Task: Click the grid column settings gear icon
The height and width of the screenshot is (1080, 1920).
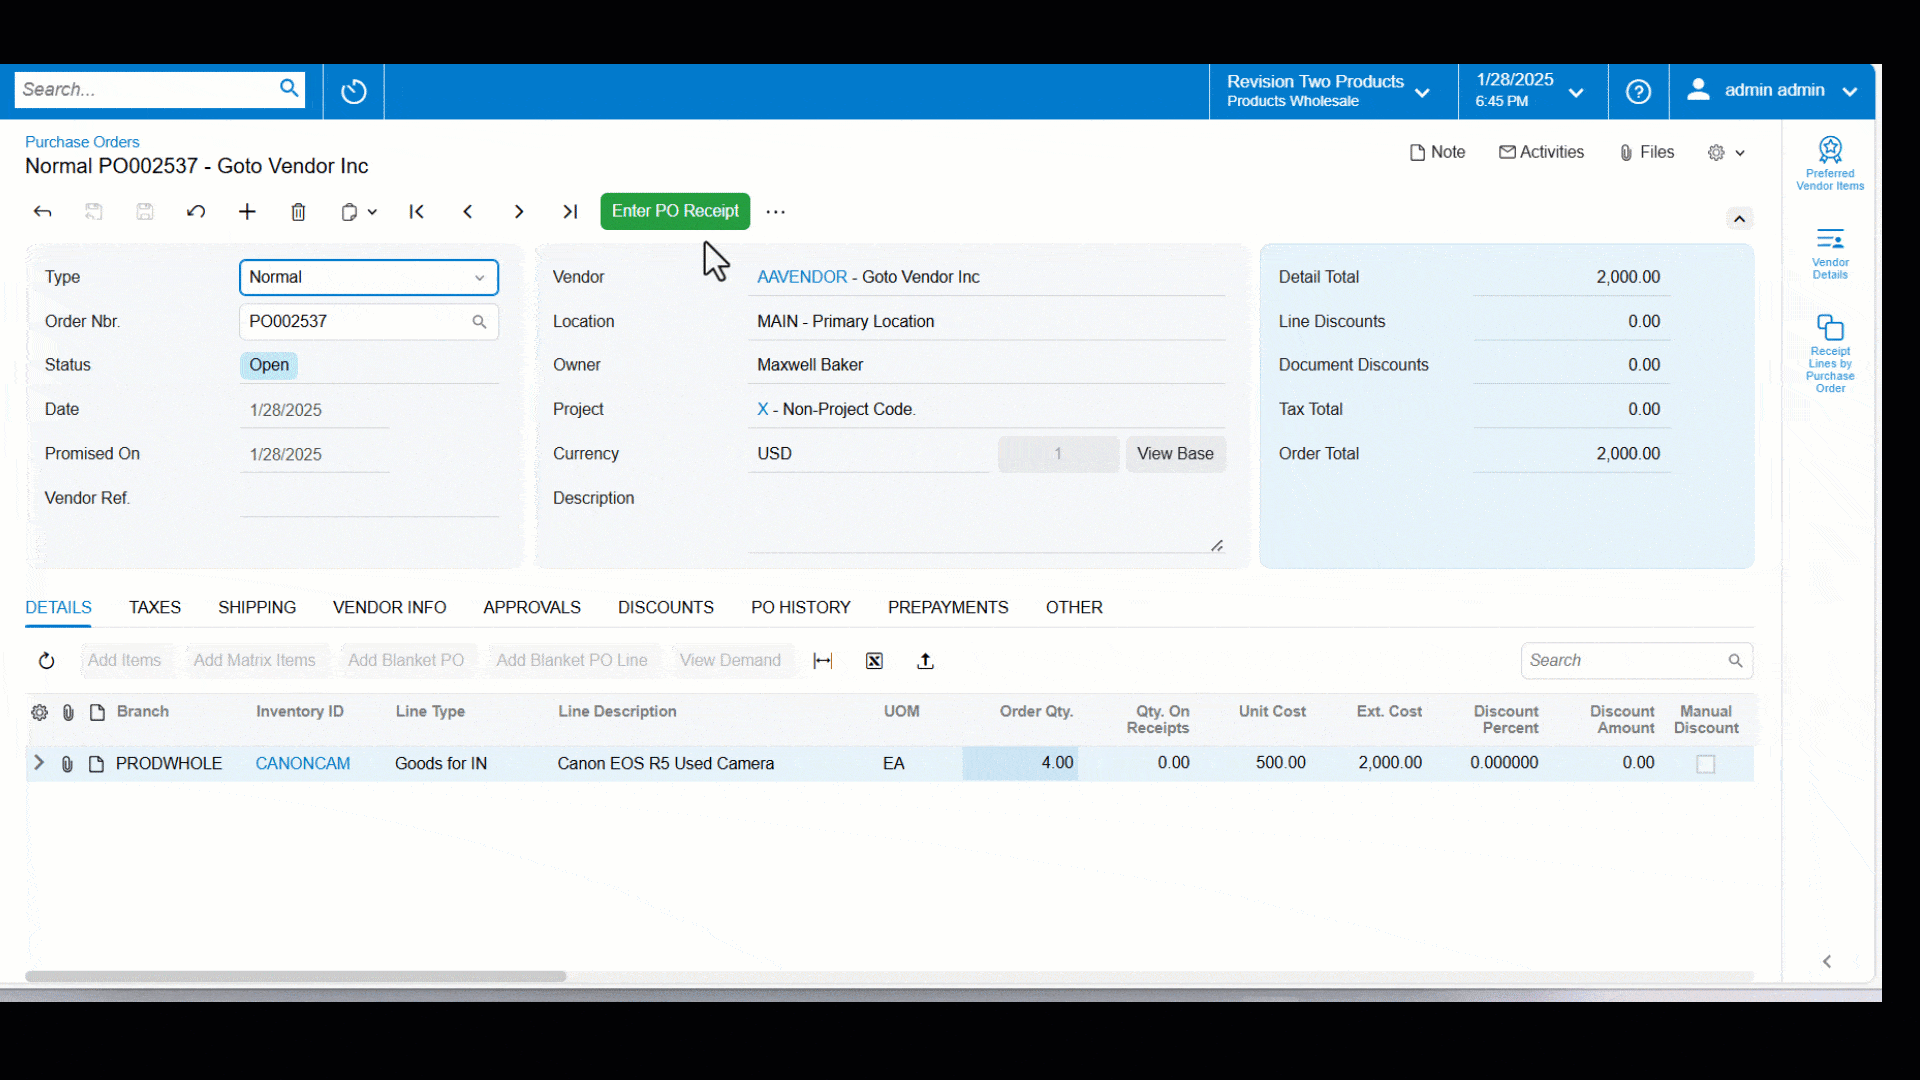Action: pos(39,712)
